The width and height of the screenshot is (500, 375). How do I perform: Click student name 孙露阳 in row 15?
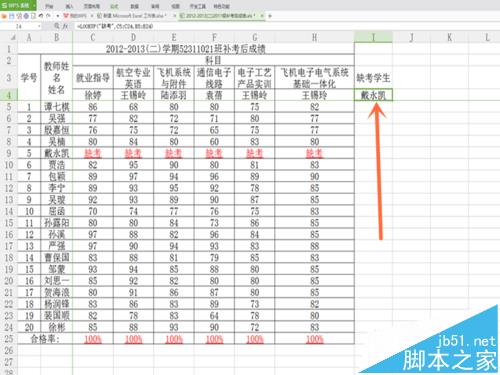click(x=57, y=223)
